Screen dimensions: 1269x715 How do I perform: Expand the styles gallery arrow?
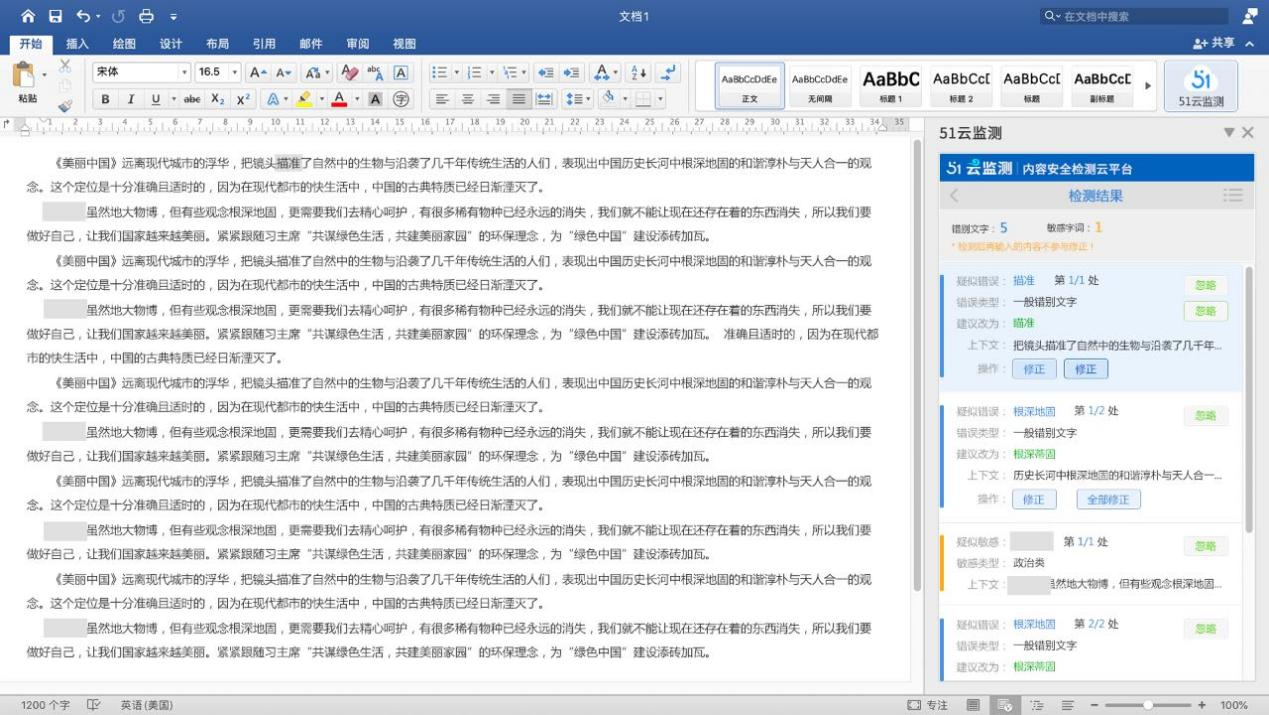1148,86
